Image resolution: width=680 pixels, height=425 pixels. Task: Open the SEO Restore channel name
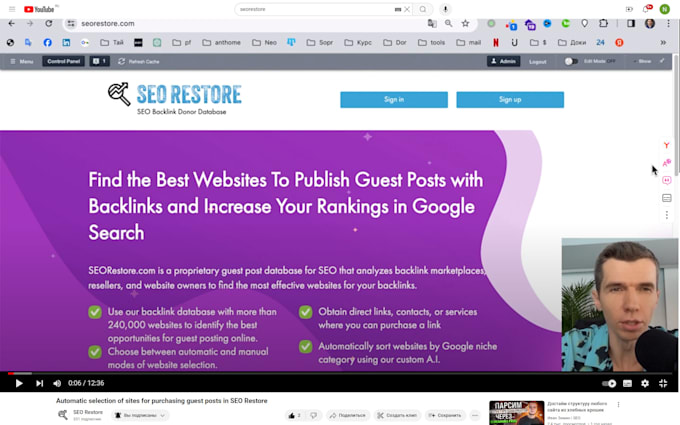(88, 412)
